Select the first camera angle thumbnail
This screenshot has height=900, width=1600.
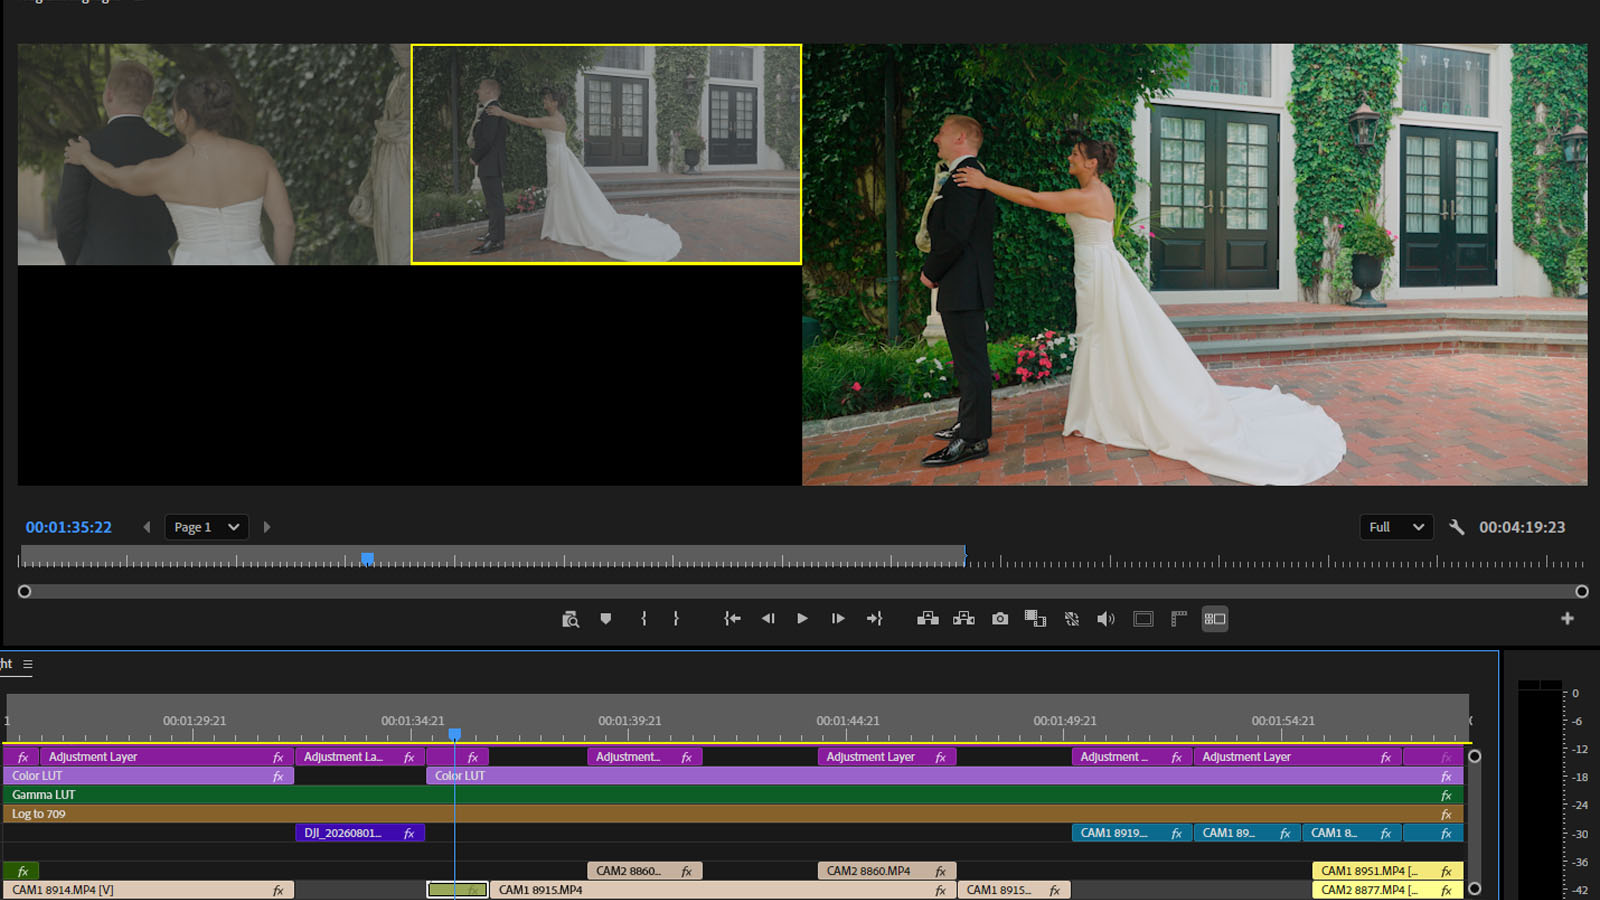tap(214, 154)
